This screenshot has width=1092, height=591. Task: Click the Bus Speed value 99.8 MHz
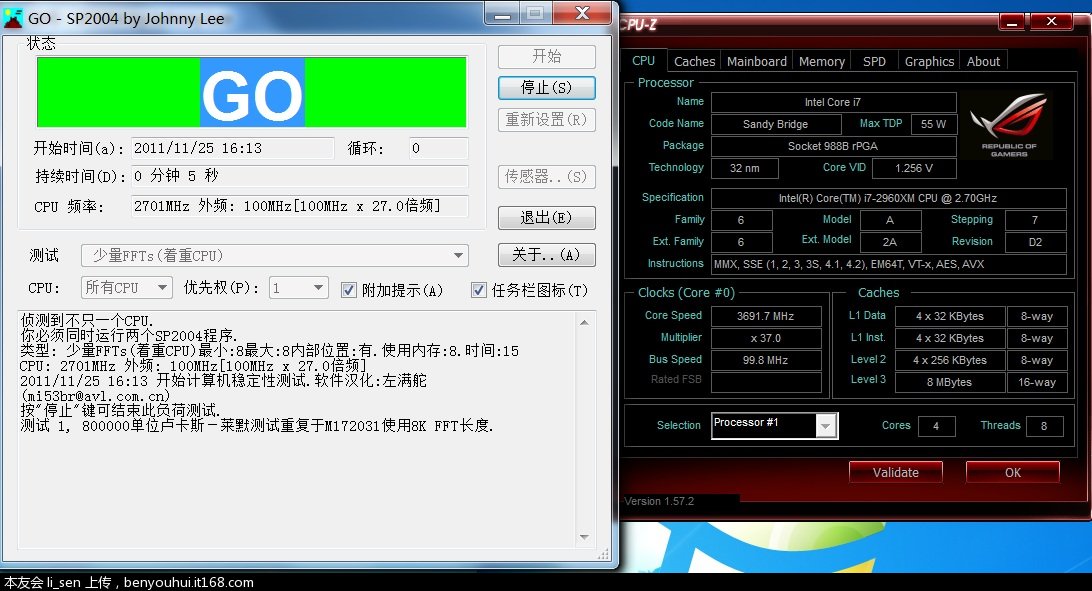(765, 361)
